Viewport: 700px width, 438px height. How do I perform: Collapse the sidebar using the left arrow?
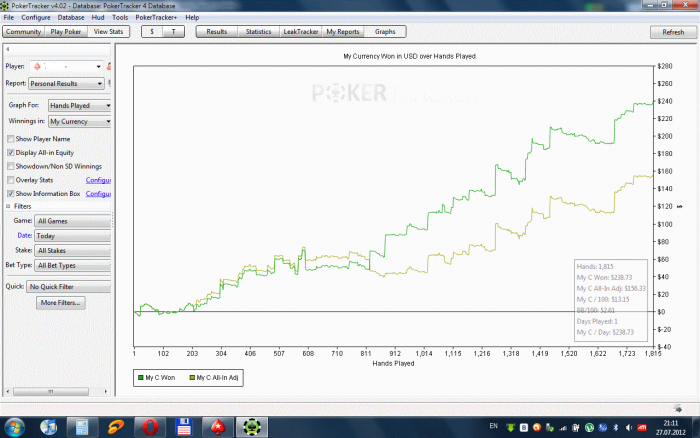(8, 49)
